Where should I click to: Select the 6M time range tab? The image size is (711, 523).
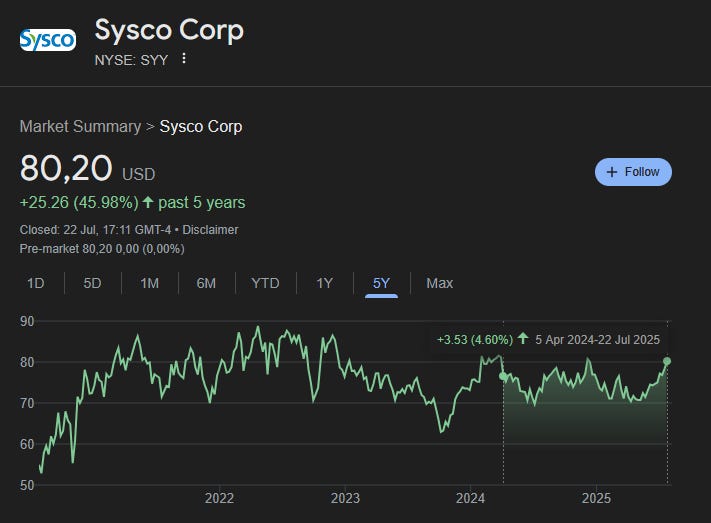[206, 283]
